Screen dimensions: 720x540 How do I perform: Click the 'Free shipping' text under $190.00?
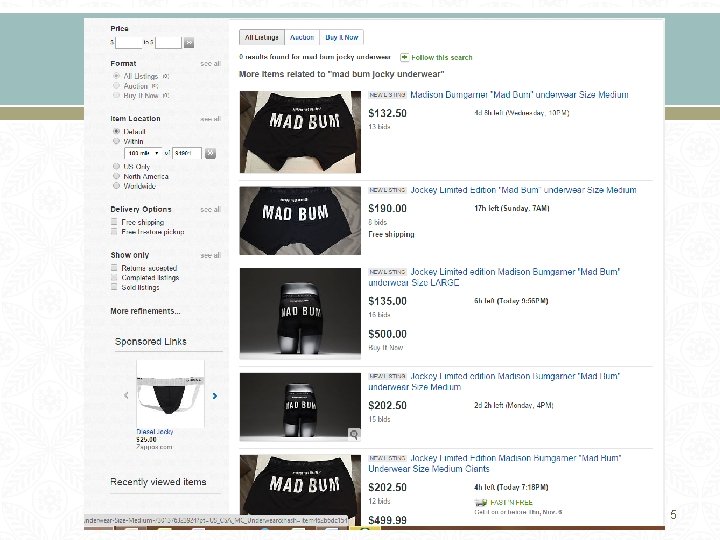(x=391, y=235)
